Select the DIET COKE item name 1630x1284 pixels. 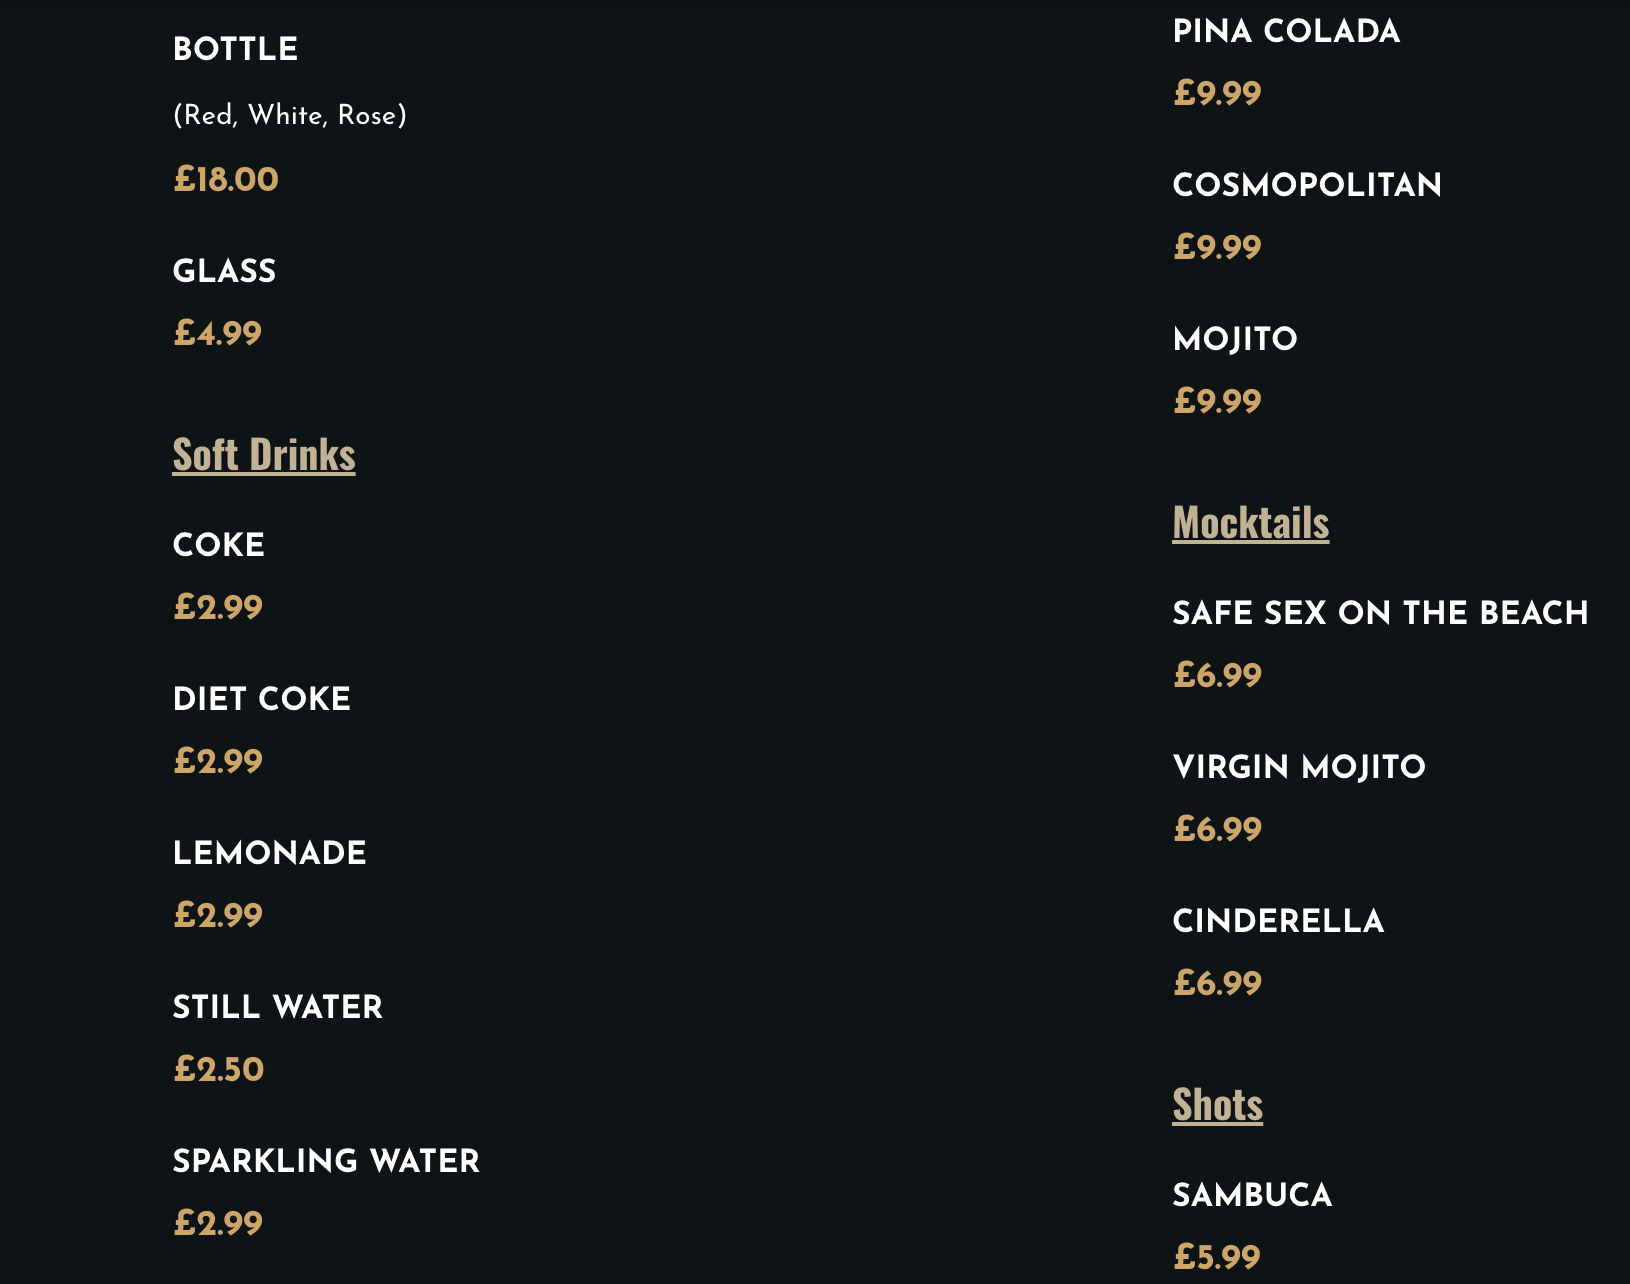point(262,699)
